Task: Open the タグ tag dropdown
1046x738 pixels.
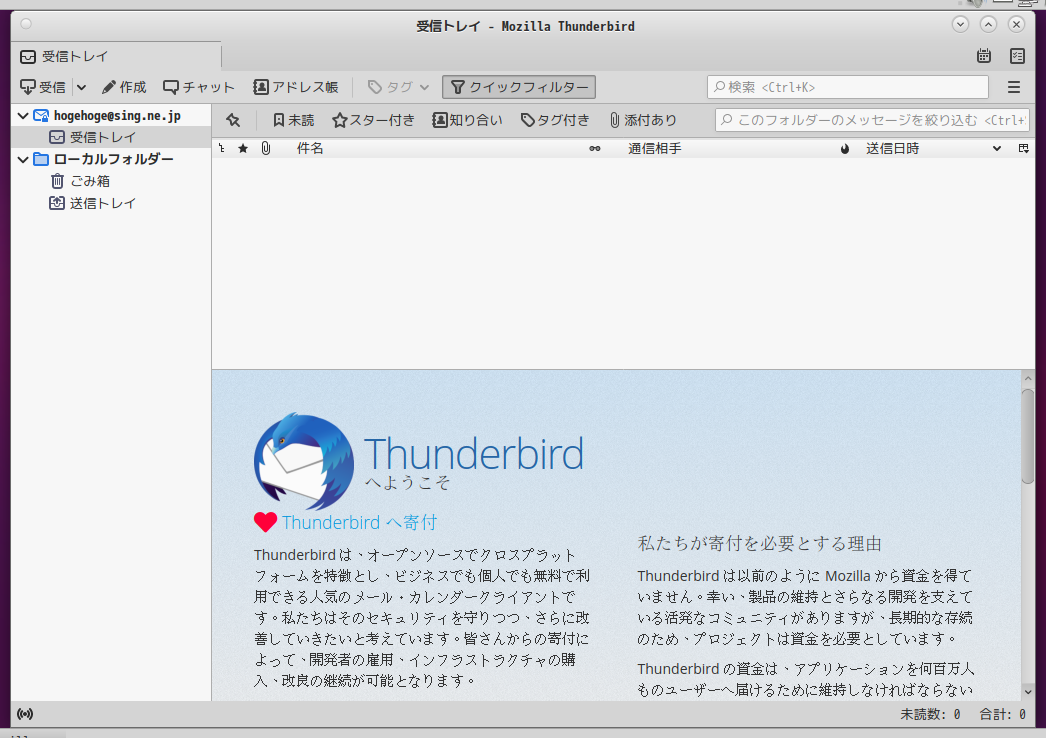Action: coord(398,87)
